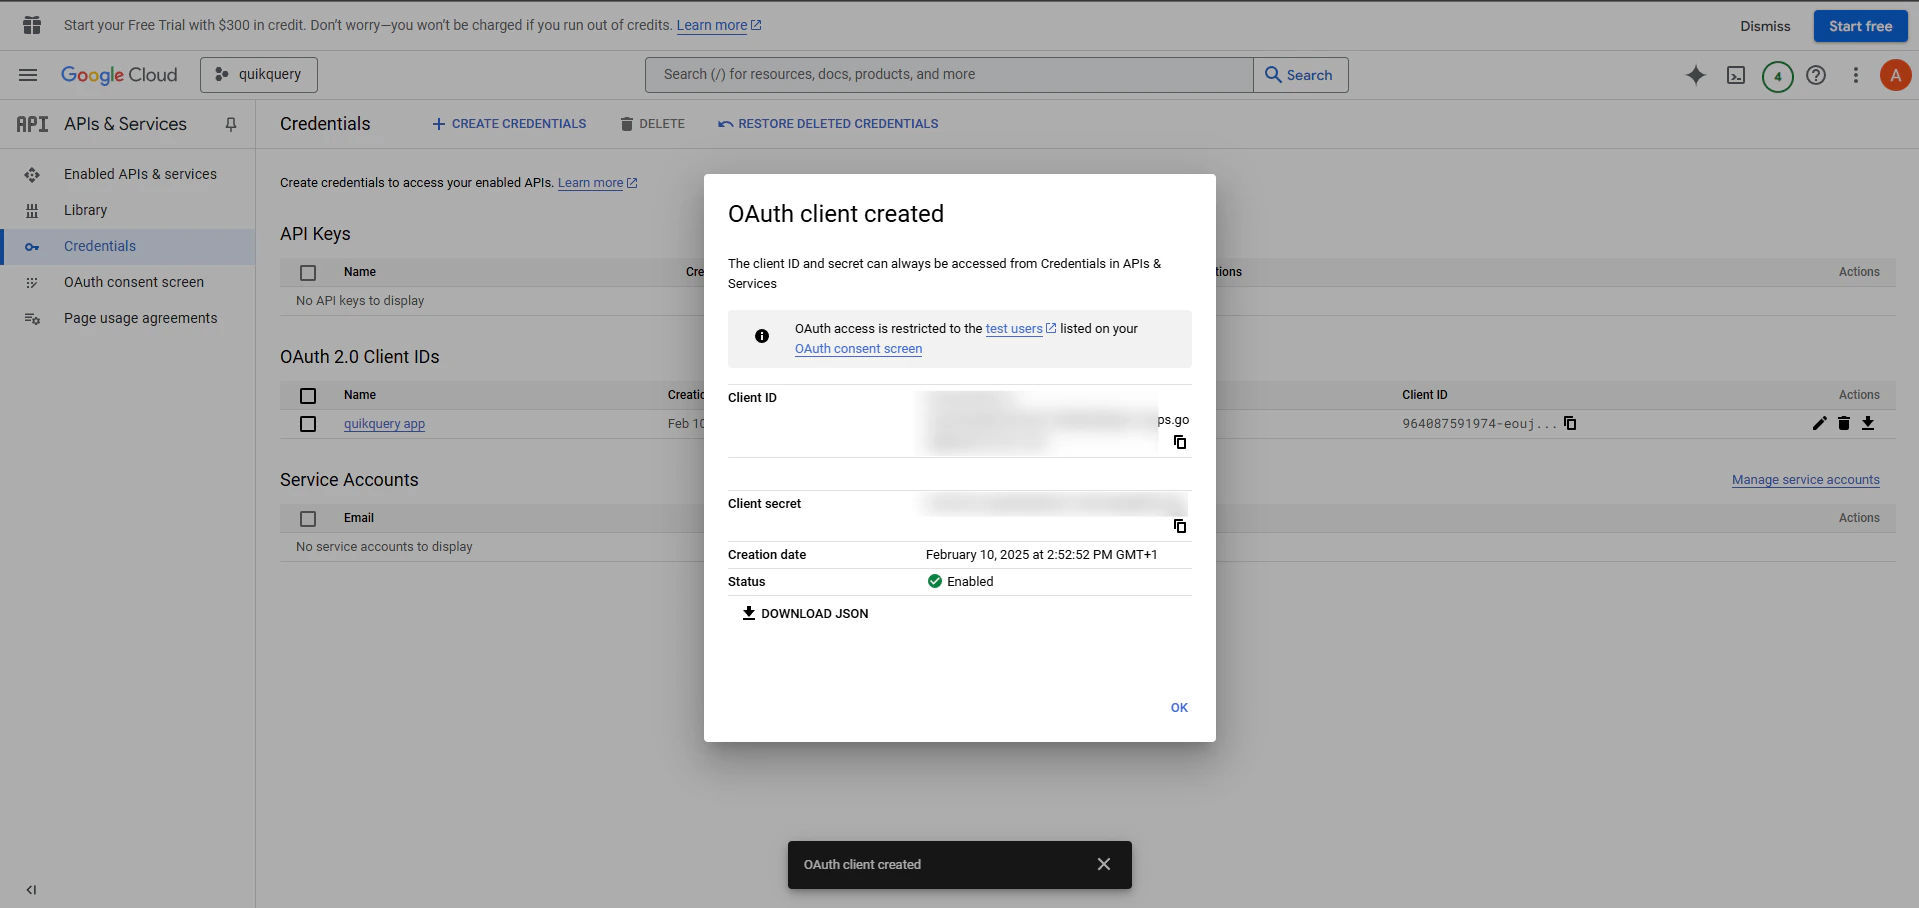Click OK to close the dialog
The image size is (1919, 908).
tap(1179, 708)
